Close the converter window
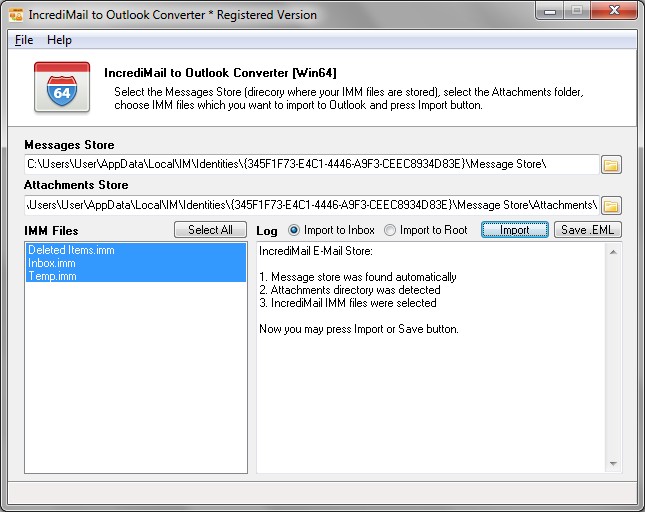Viewport: 645px width, 512px height. 614,10
